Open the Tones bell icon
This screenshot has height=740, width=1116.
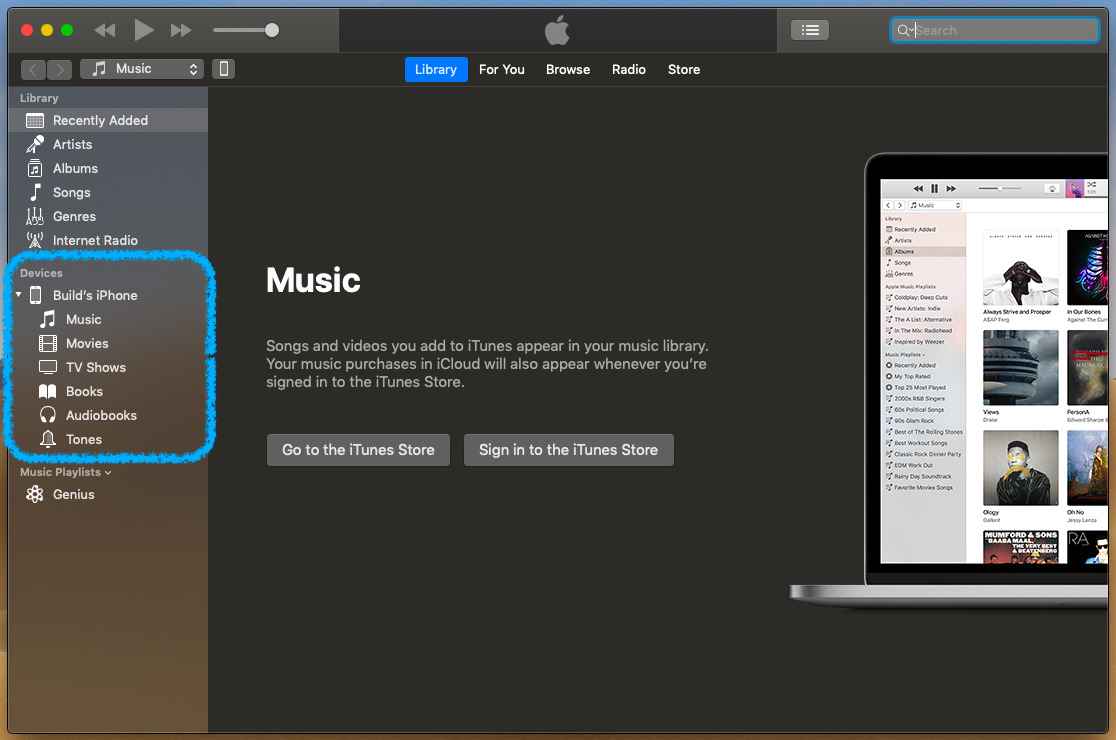[48, 439]
